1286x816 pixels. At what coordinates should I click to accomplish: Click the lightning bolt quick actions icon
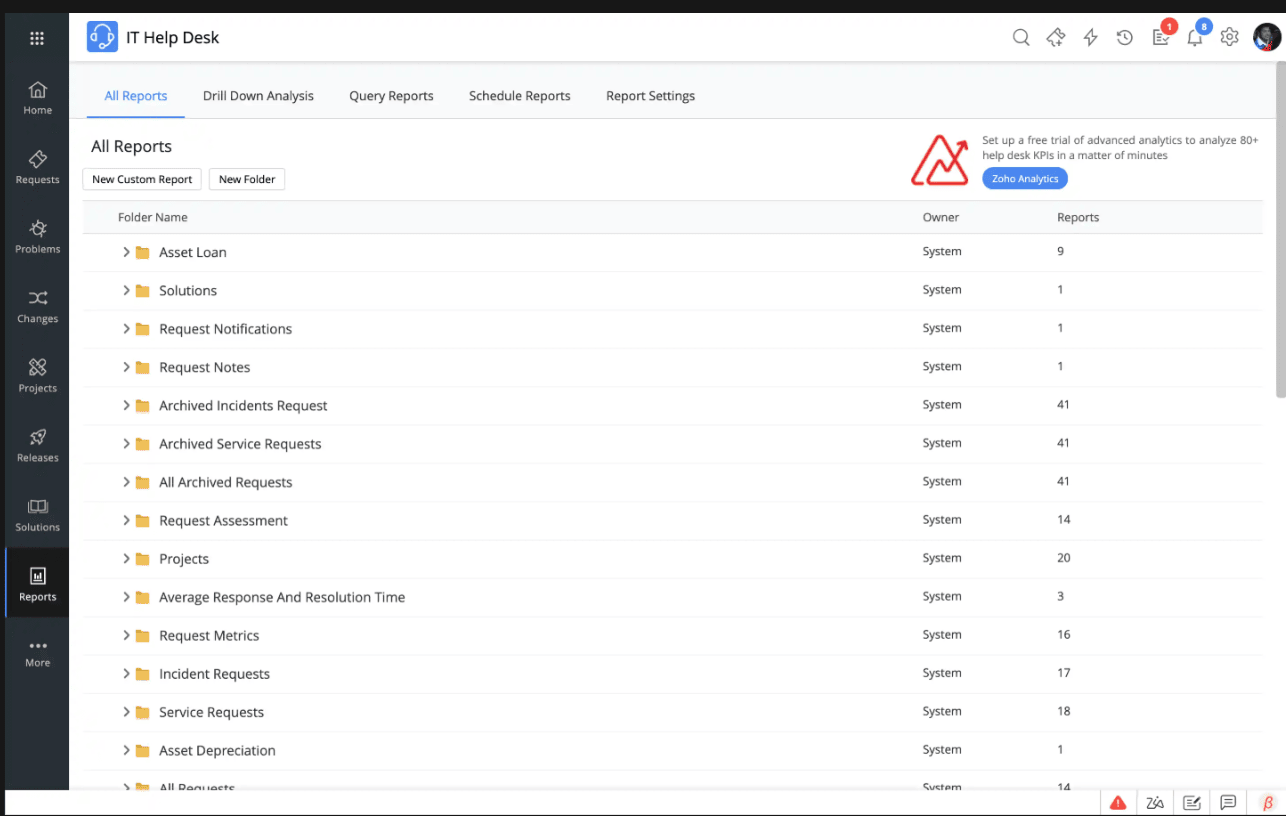[x=1090, y=38]
